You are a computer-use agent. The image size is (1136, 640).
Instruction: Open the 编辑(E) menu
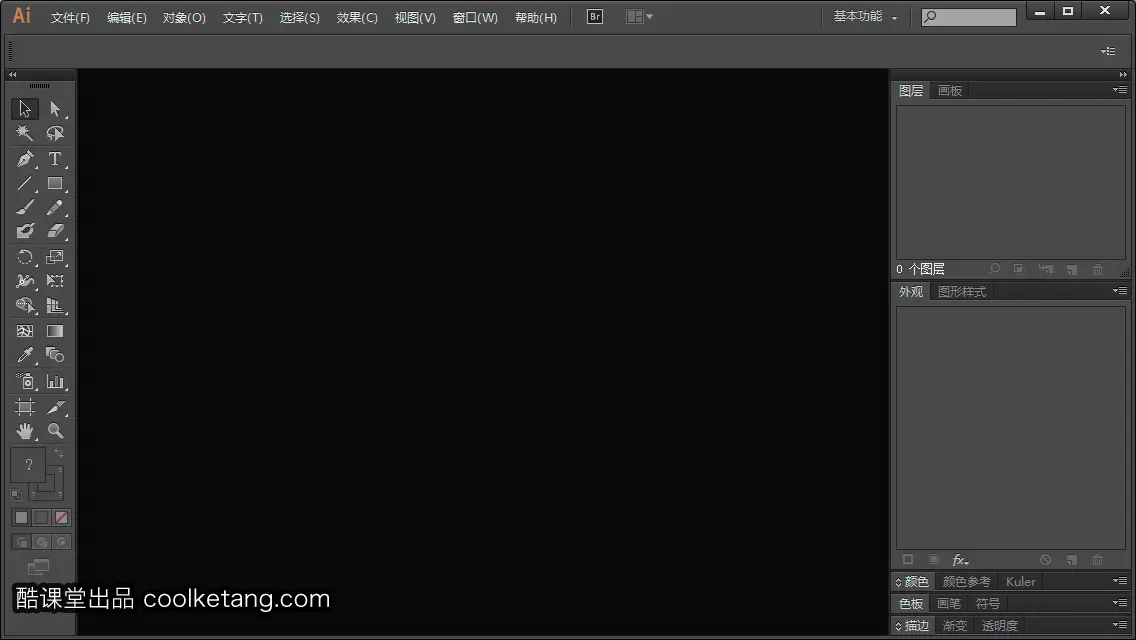point(127,17)
